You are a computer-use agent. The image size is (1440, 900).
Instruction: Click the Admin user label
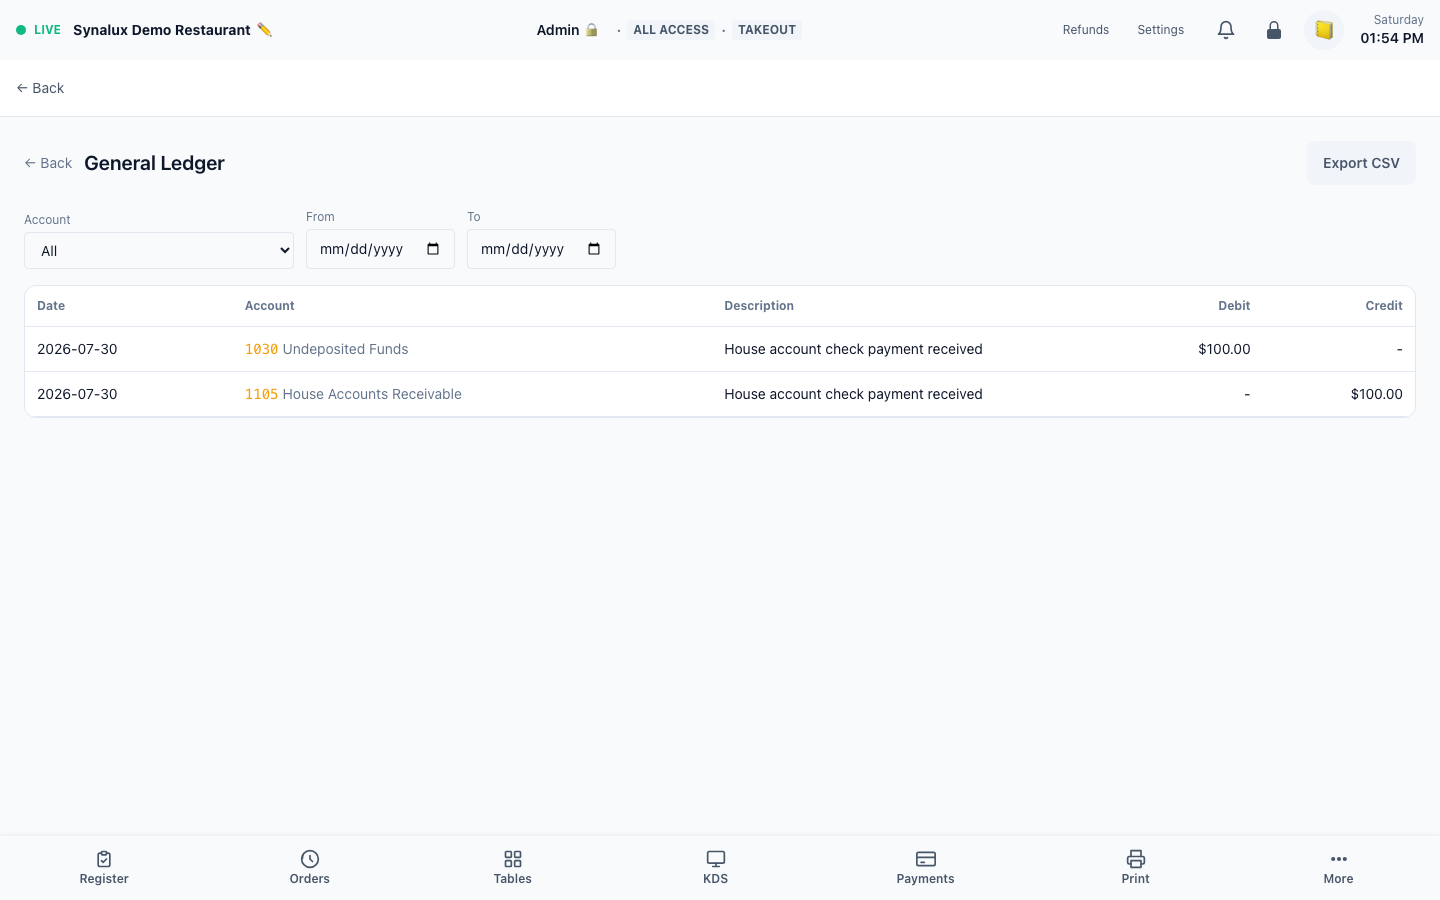(558, 30)
